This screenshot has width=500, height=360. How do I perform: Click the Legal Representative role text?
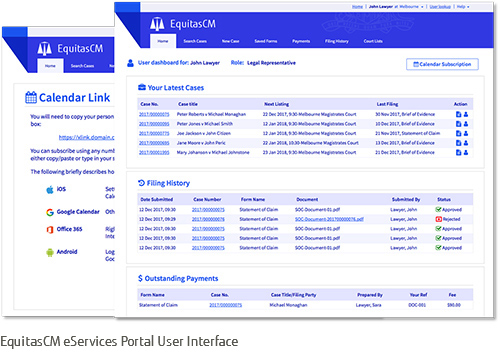click(271, 63)
